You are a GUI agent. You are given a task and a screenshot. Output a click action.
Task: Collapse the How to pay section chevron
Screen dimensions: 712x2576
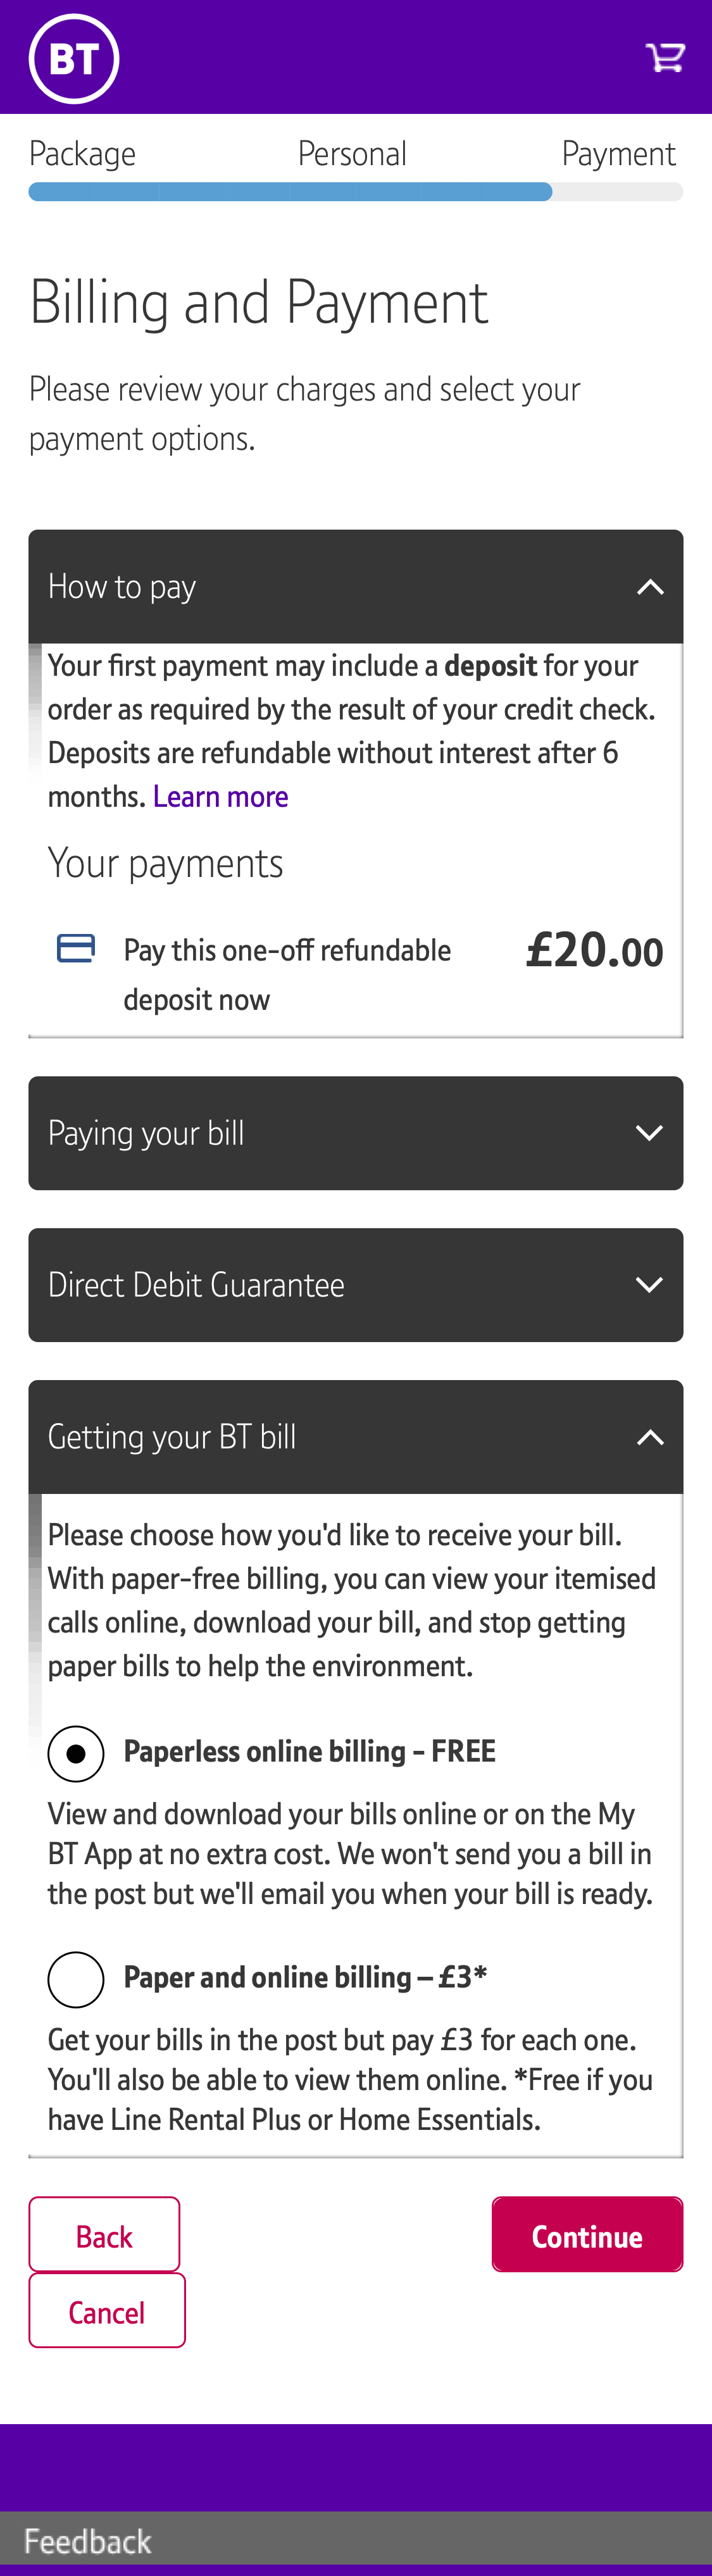tap(650, 586)
